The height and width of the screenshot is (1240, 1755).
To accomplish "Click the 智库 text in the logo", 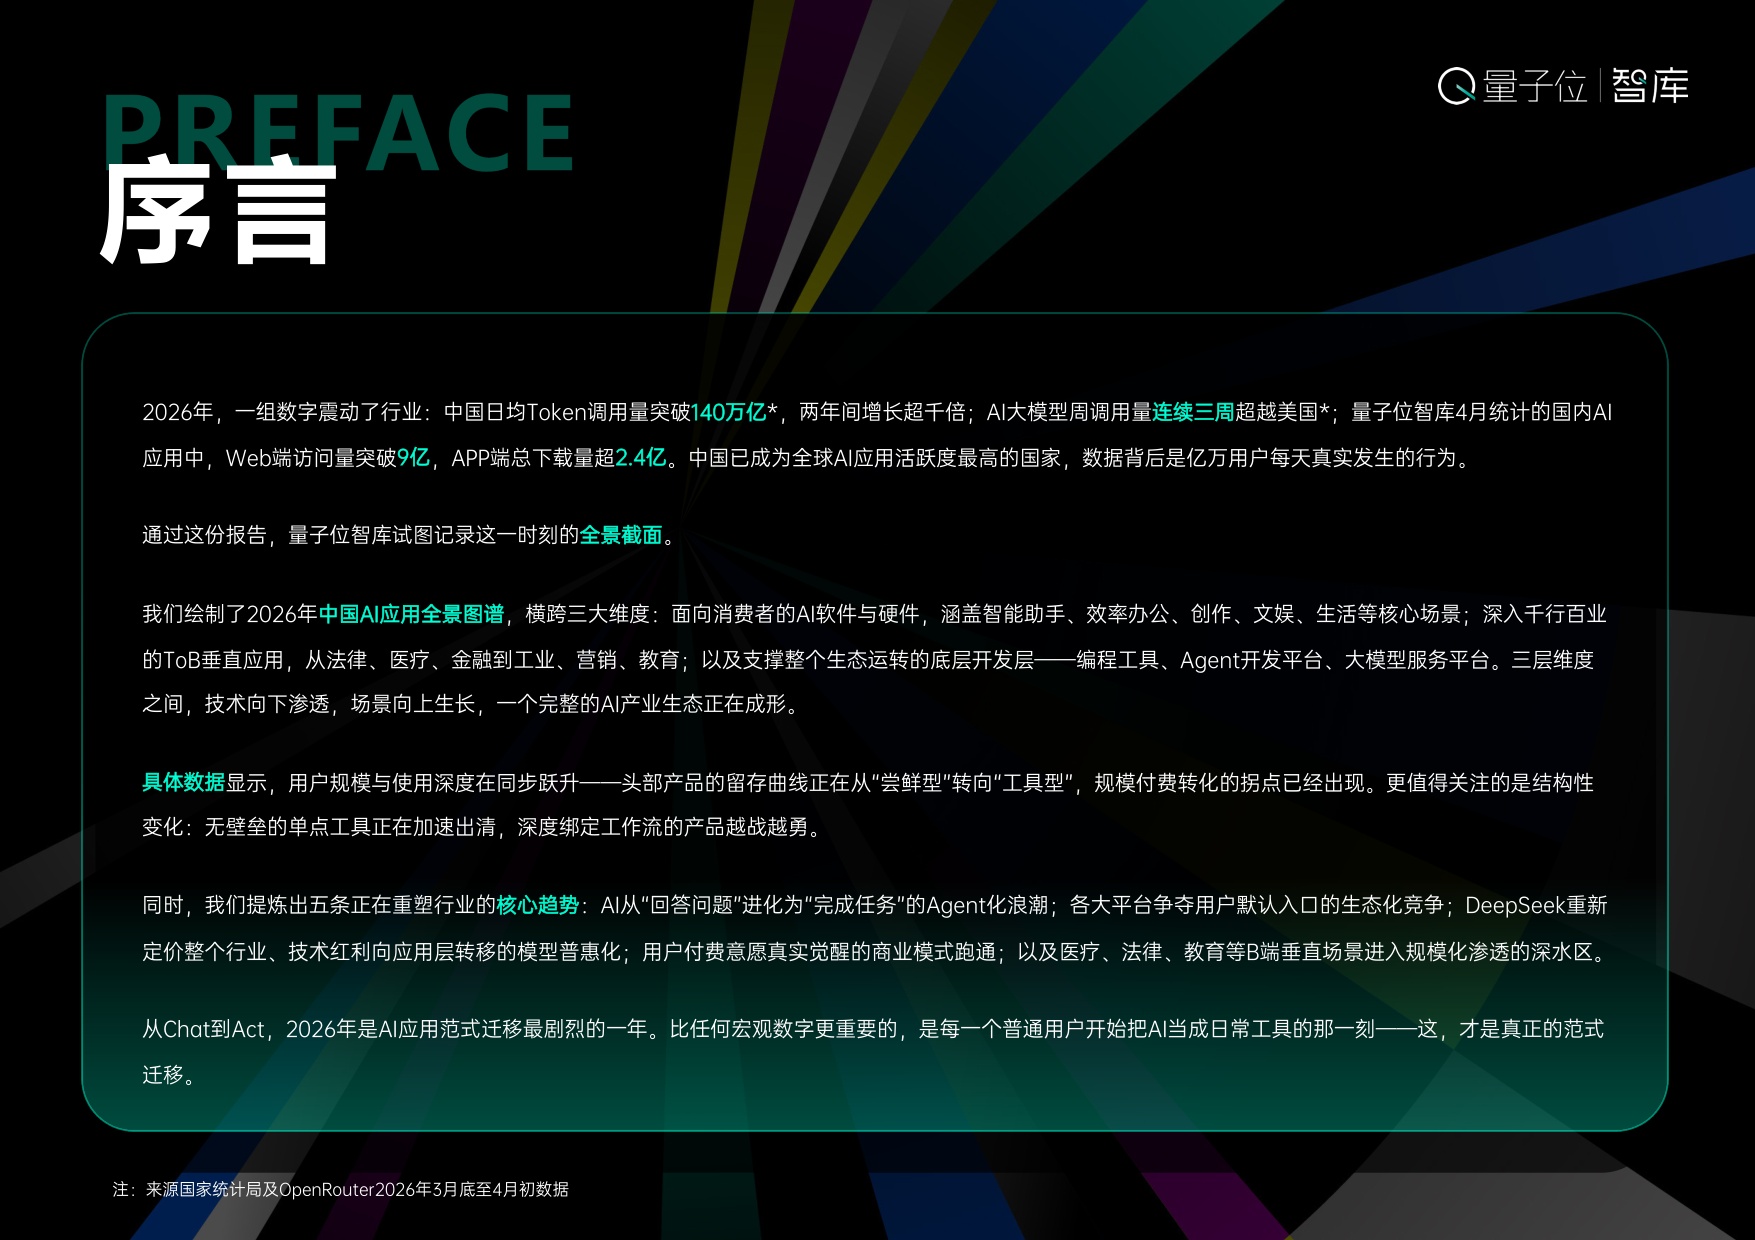I will pyautogui.click(x=1650, y=86).
